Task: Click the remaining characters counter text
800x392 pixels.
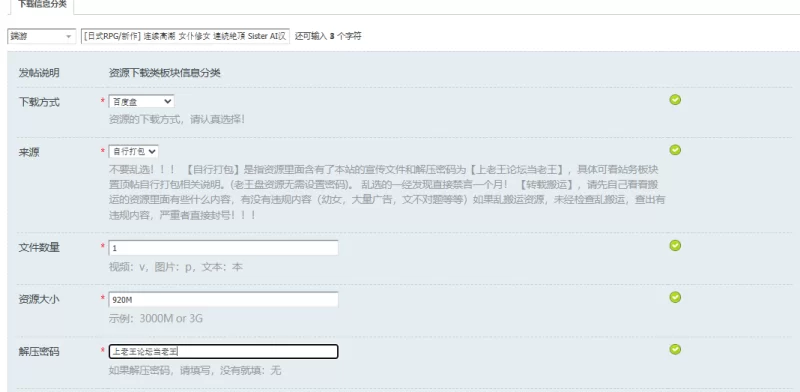Action: pos(328,36)
